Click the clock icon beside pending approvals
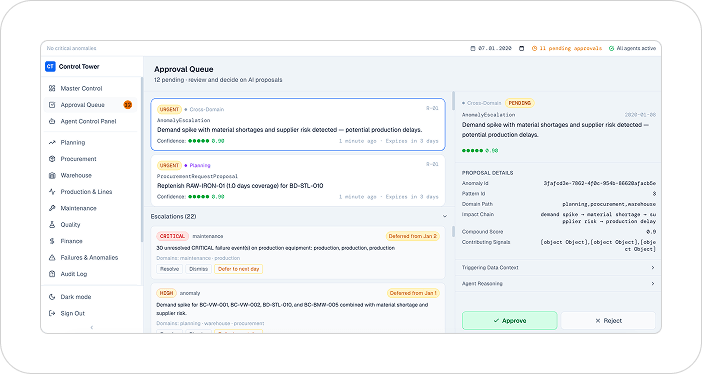The height and width of the screenshot is (374, 702). (x=534, y=48)
